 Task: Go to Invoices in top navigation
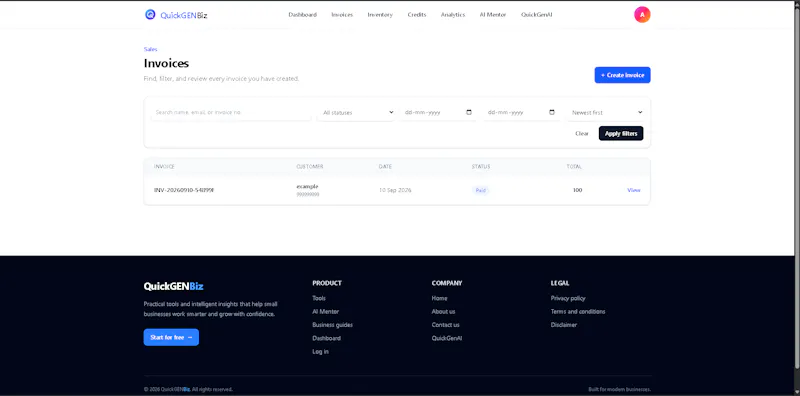point(342,15)
